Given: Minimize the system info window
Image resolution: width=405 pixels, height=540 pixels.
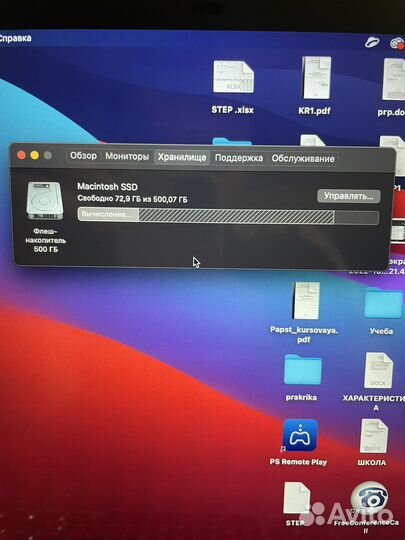Looking at the screenshot, I should click(34, 155).
